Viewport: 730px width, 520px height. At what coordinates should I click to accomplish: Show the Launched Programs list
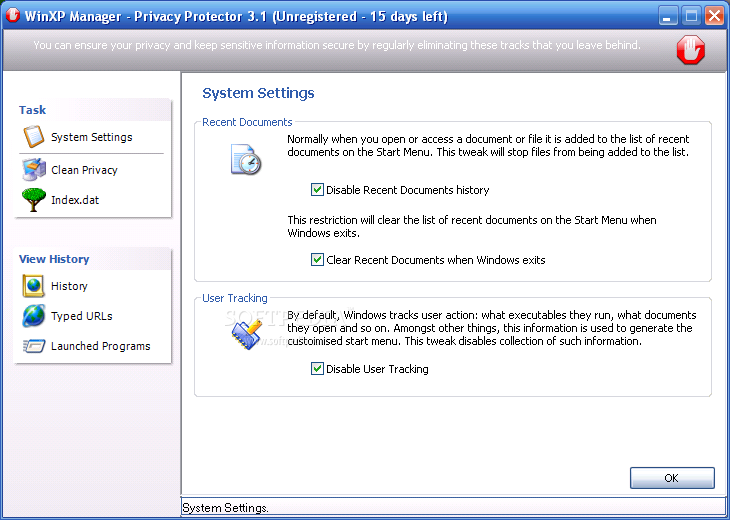(x=101, y=346)
